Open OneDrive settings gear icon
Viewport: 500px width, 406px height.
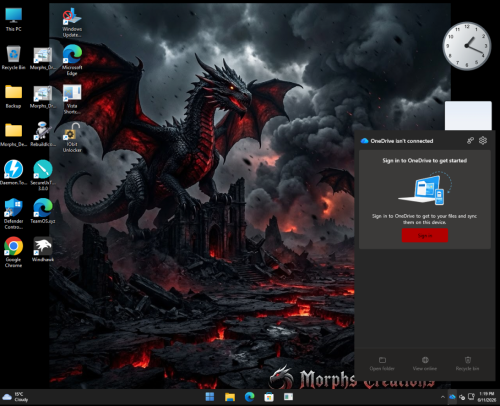pyautogui.click(x=483, y=141)
